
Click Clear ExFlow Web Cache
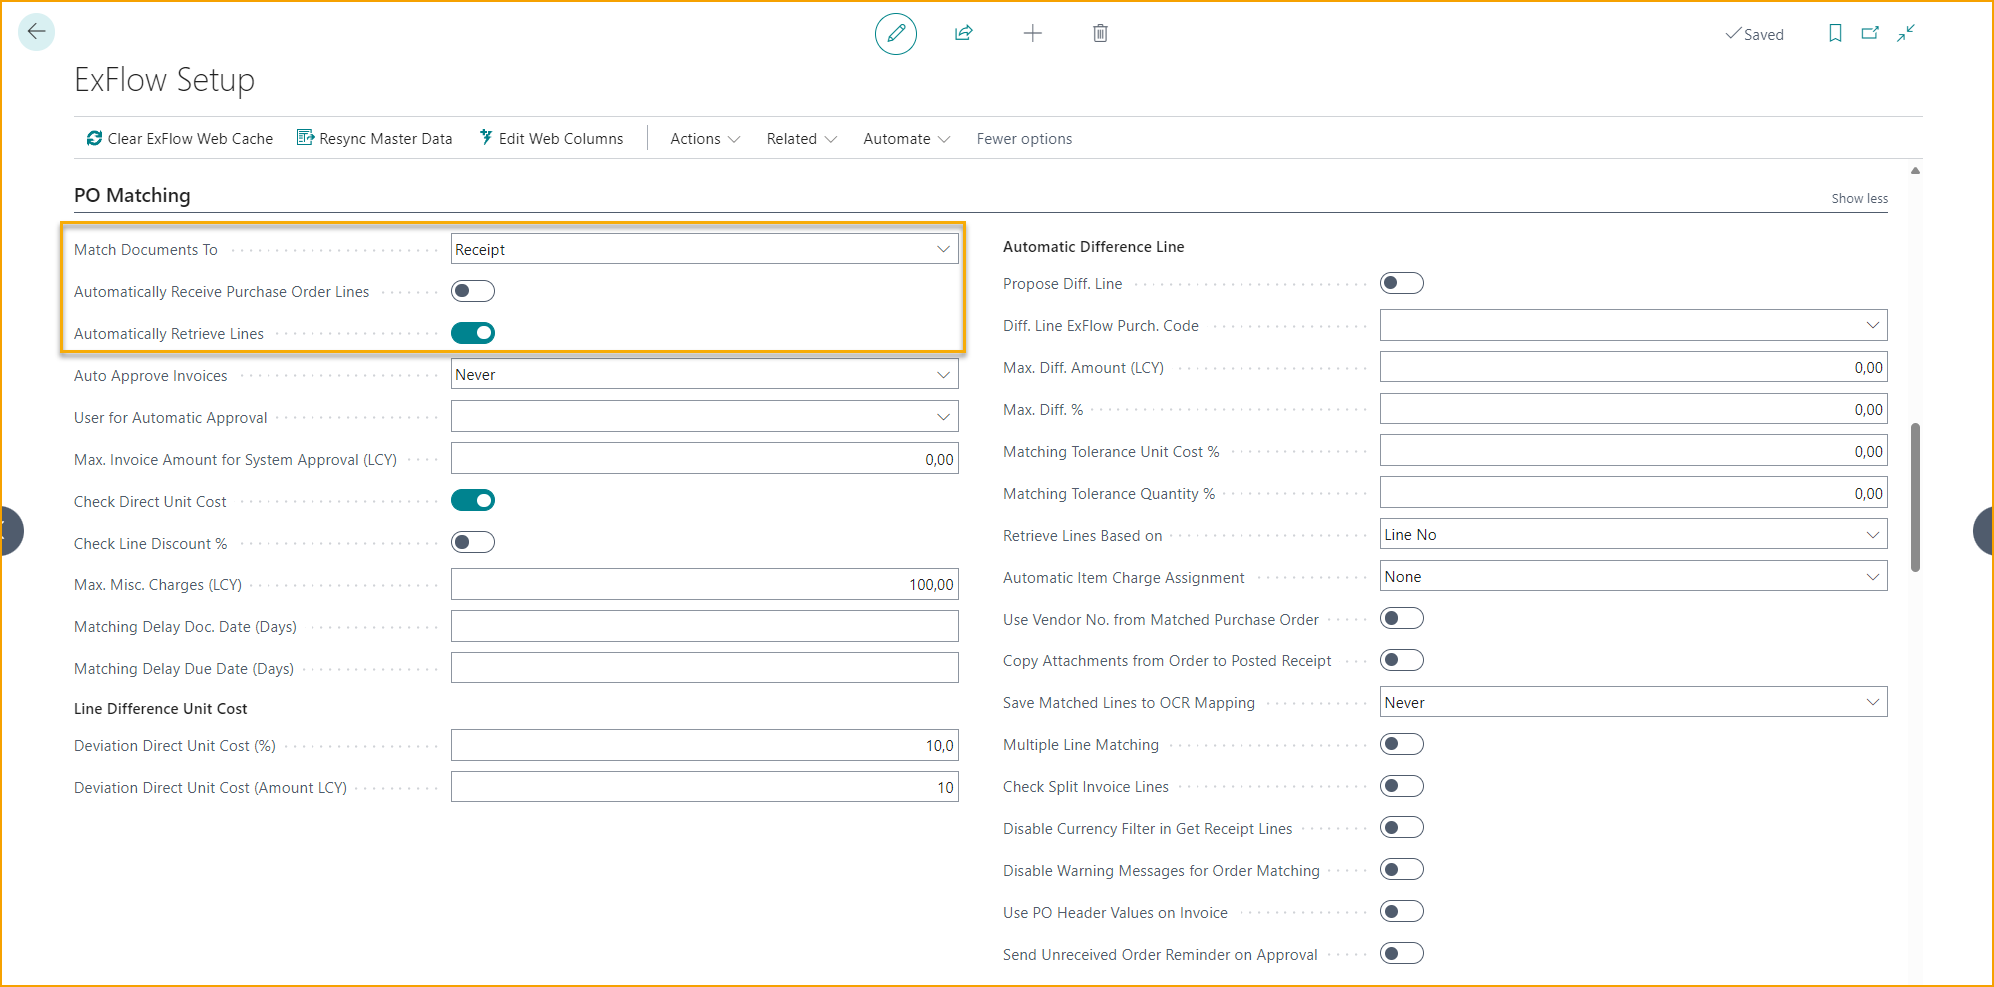[x=180, y=138]
